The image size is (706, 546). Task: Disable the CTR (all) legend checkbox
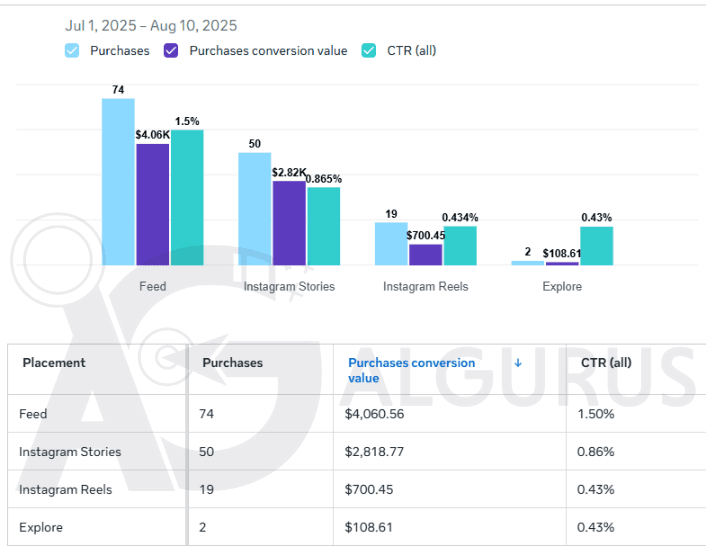[x=368, y=50]
